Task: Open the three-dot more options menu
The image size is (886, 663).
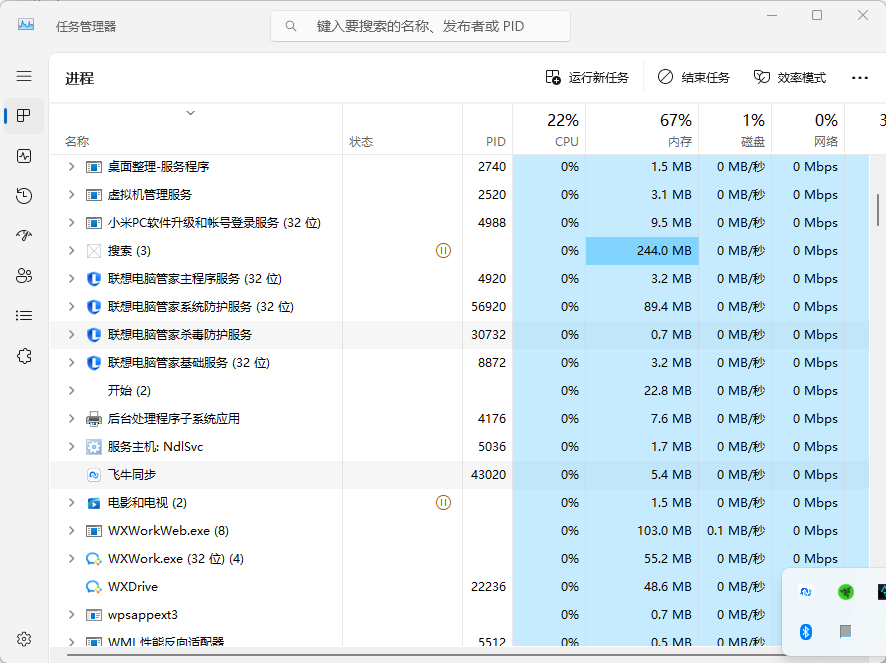Action: coord(859,78)
